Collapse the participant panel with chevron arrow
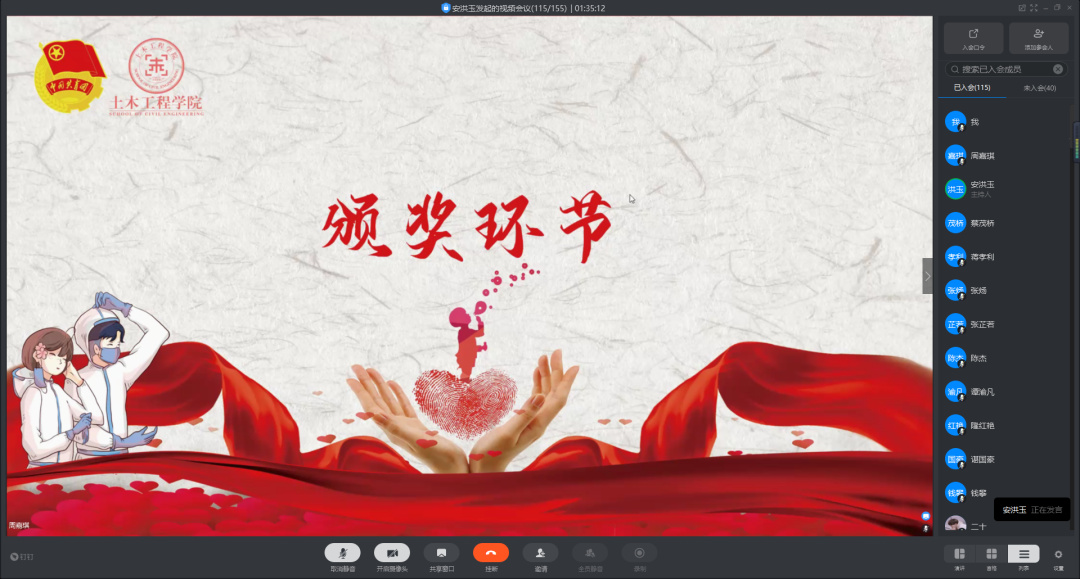 point(927,276)
